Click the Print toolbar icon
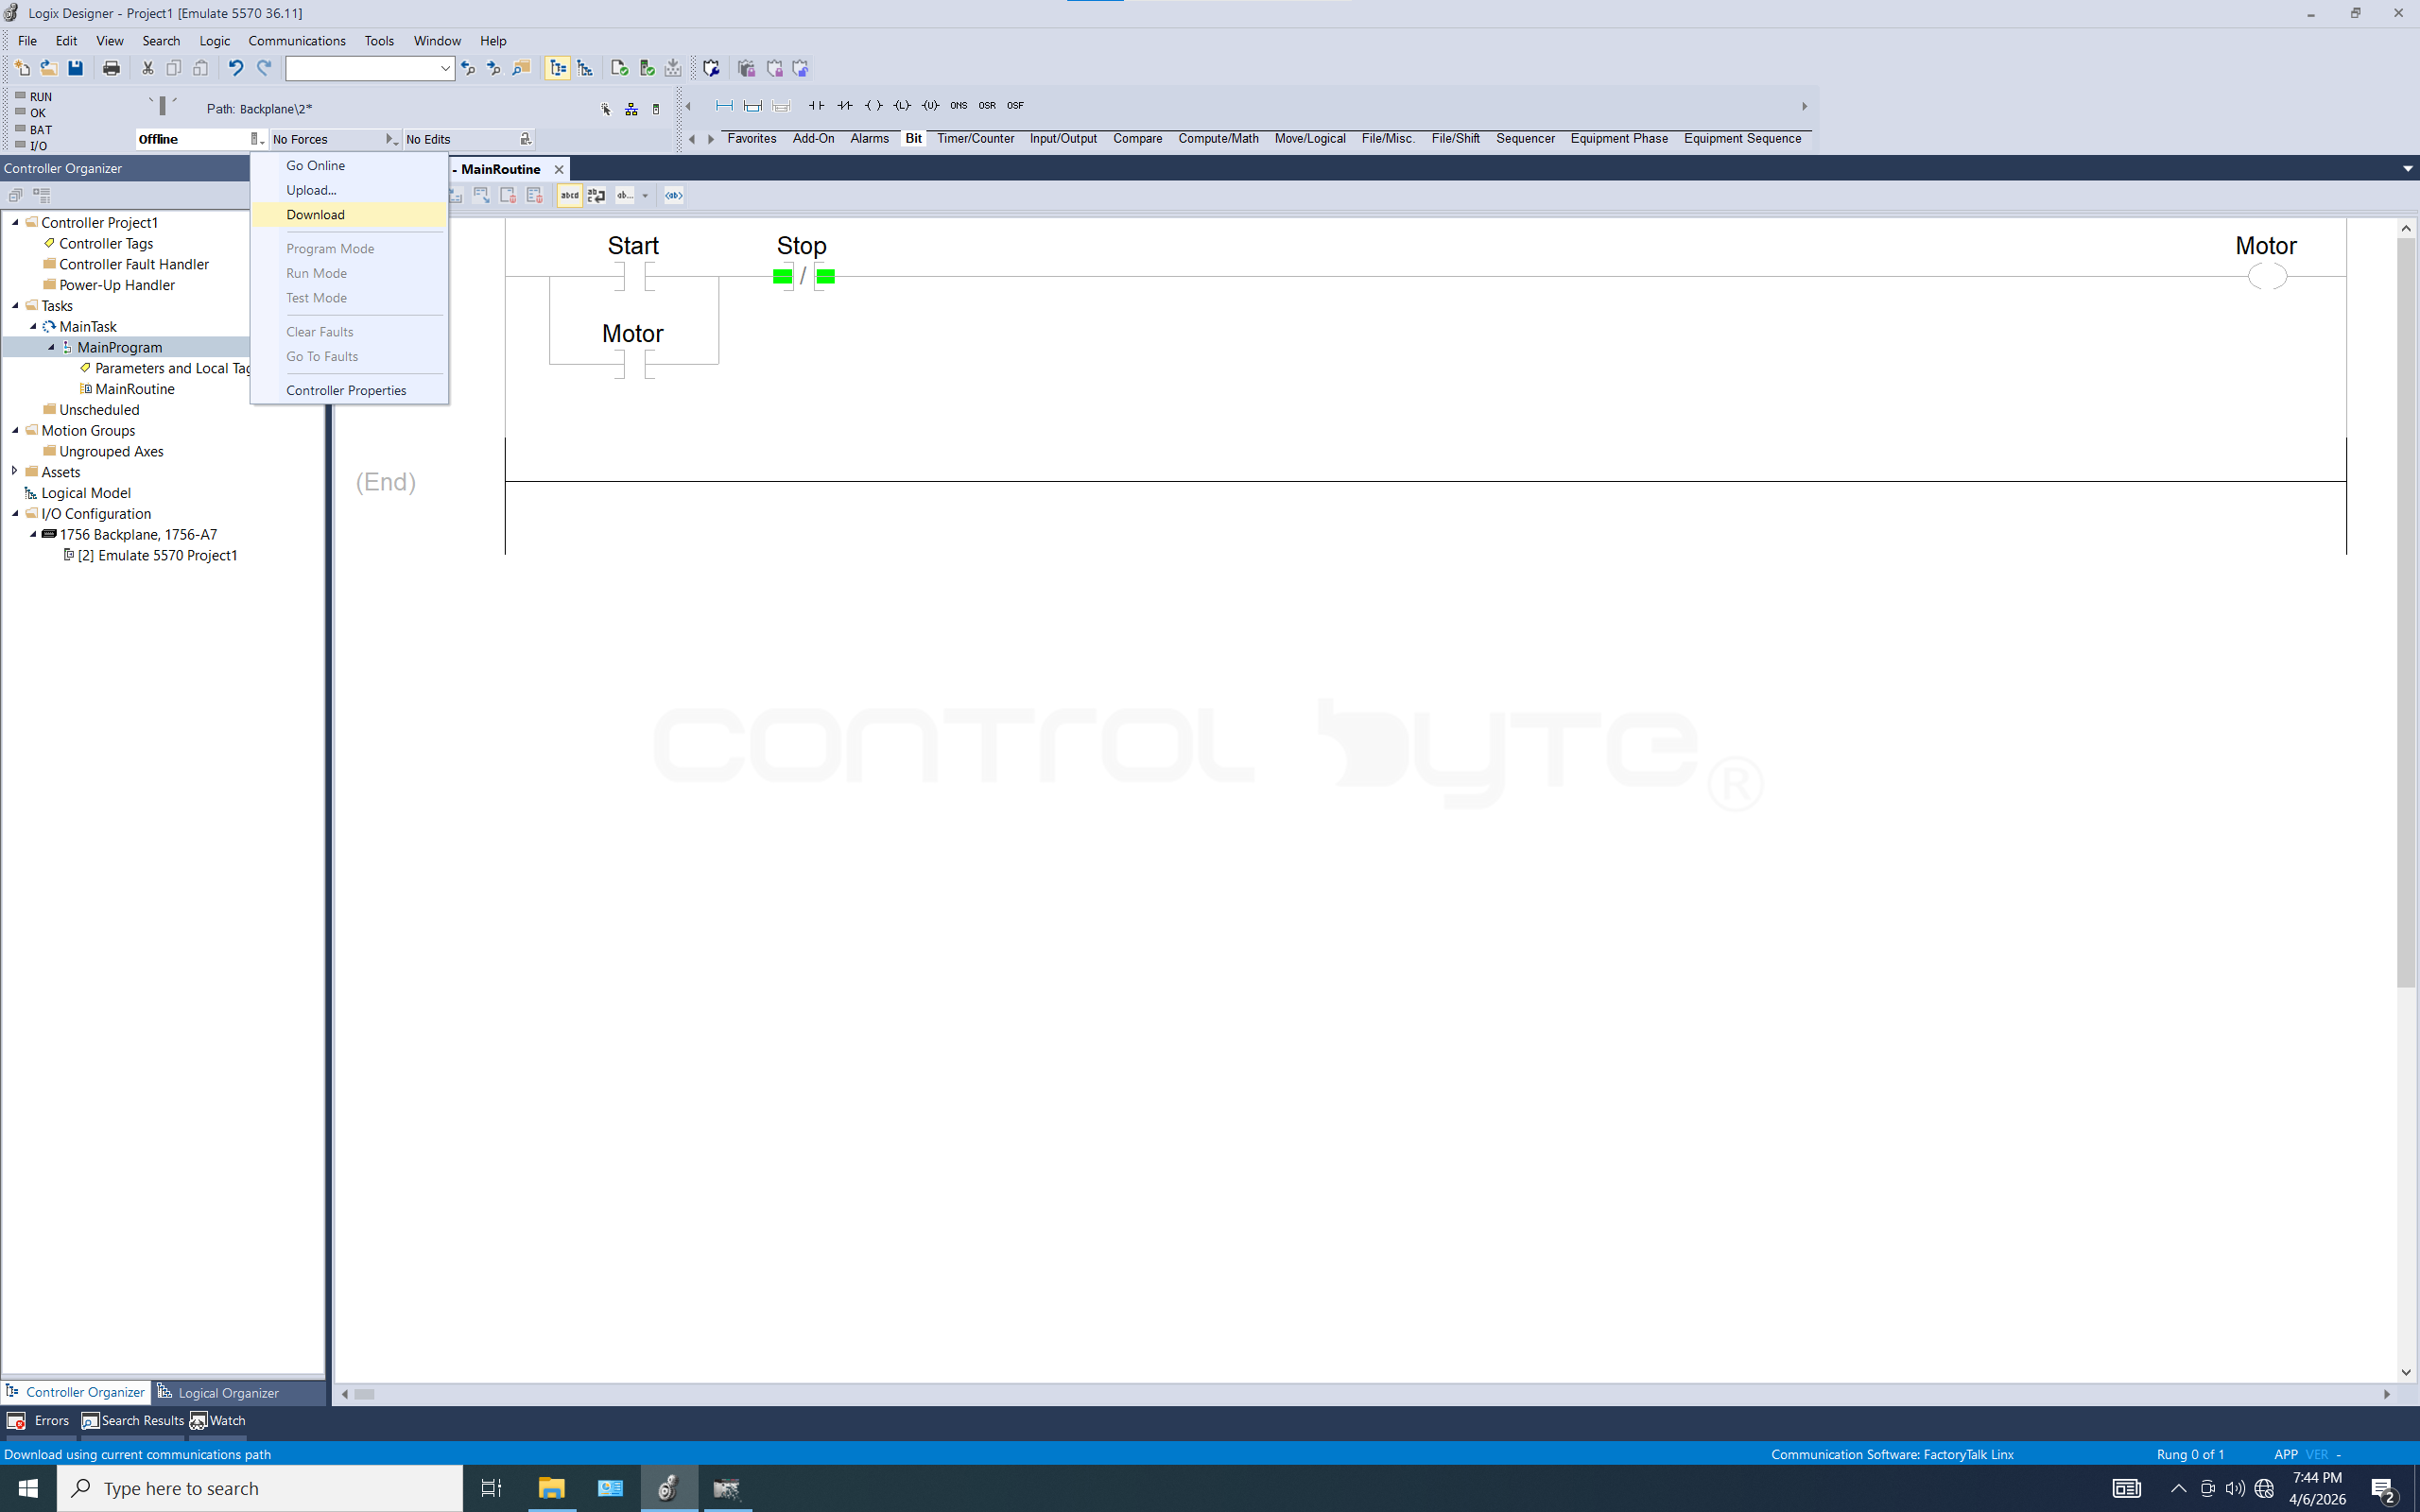The width and height of the screenshot is (2420, 1512). [111, 68]
